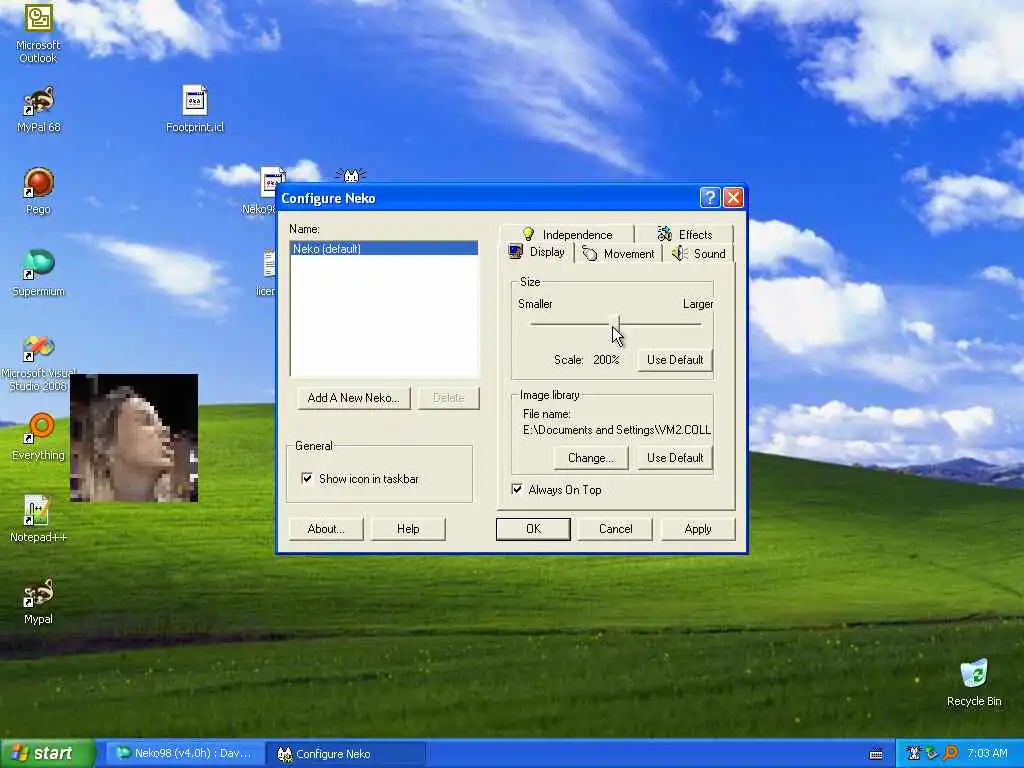Click the Safely Remove Hardware tray icon
This screenshot has height=768, width=1024.
pos(931,753)
